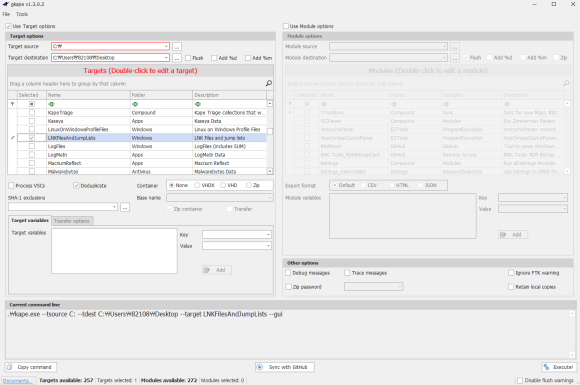Enable Debug messages checkbox

pyautogui.click(x=288, y=273)
